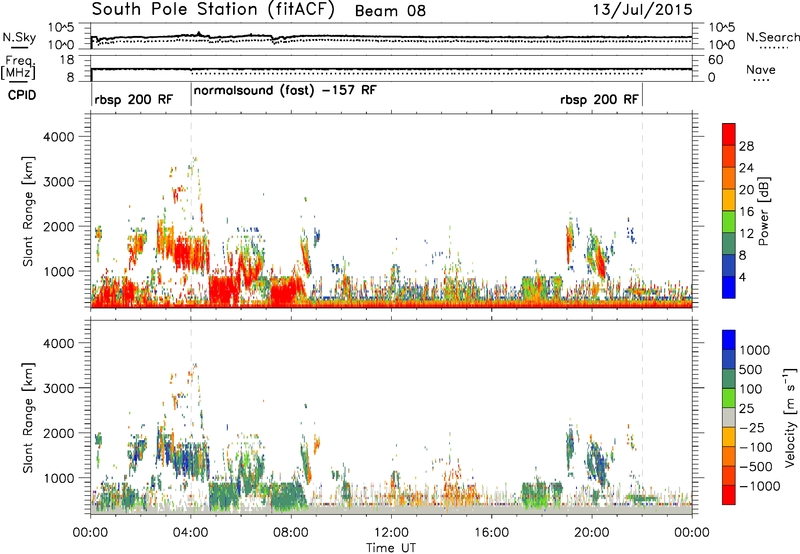Click the date '13/Jul/2015'

(x=642, y=10)
